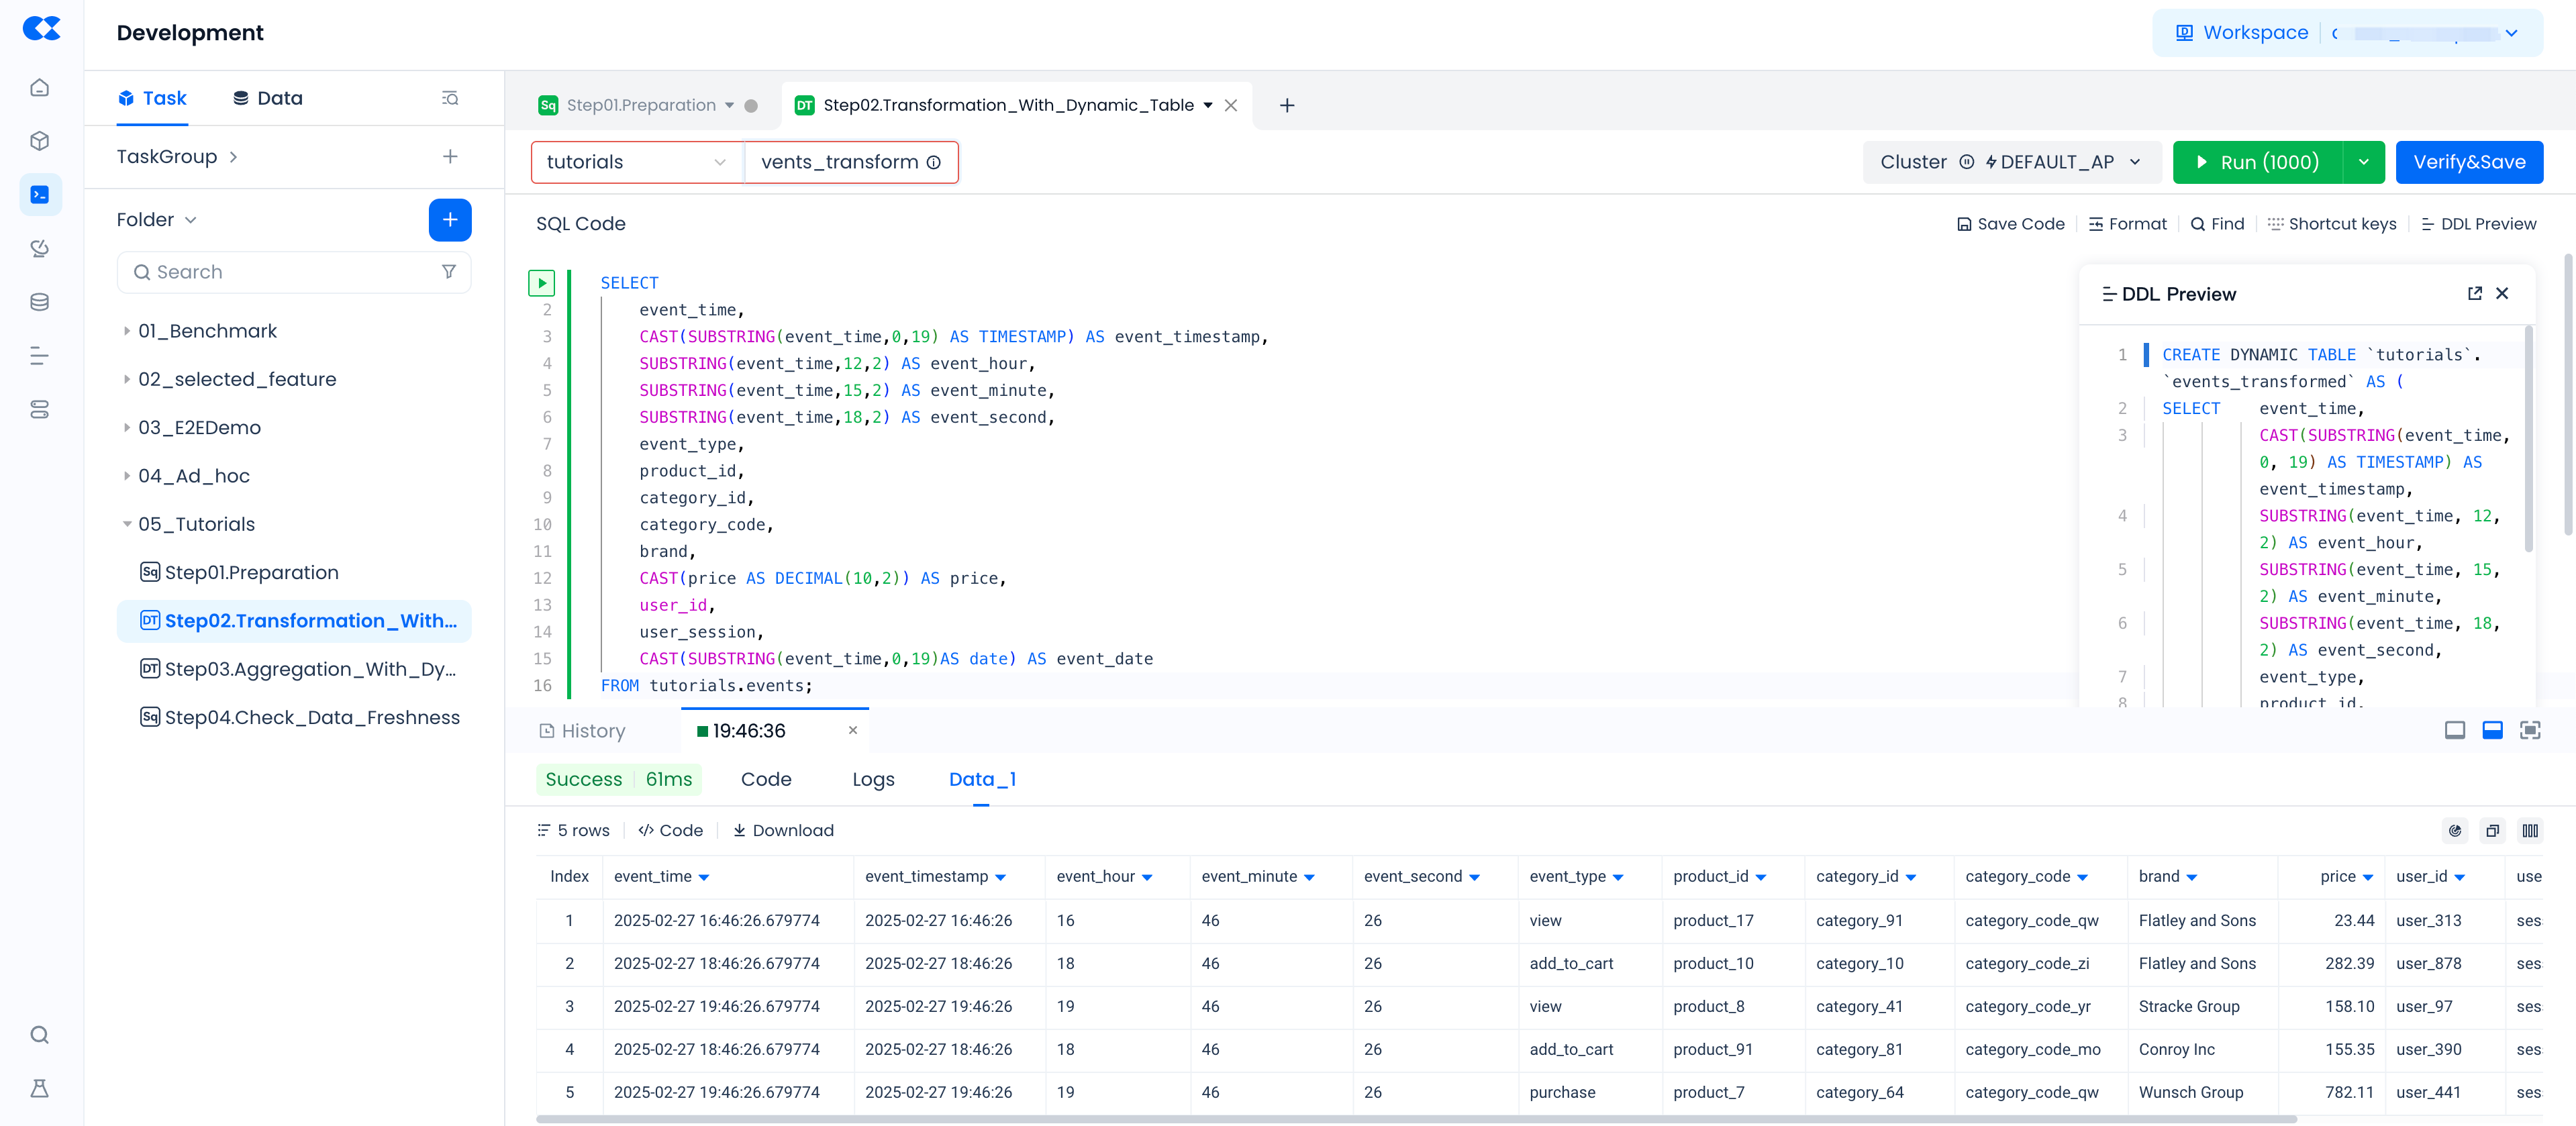Add a new editor tab with plus icon
2576x1126 pixels.
pyautogui.click(x=1287, y=106)
